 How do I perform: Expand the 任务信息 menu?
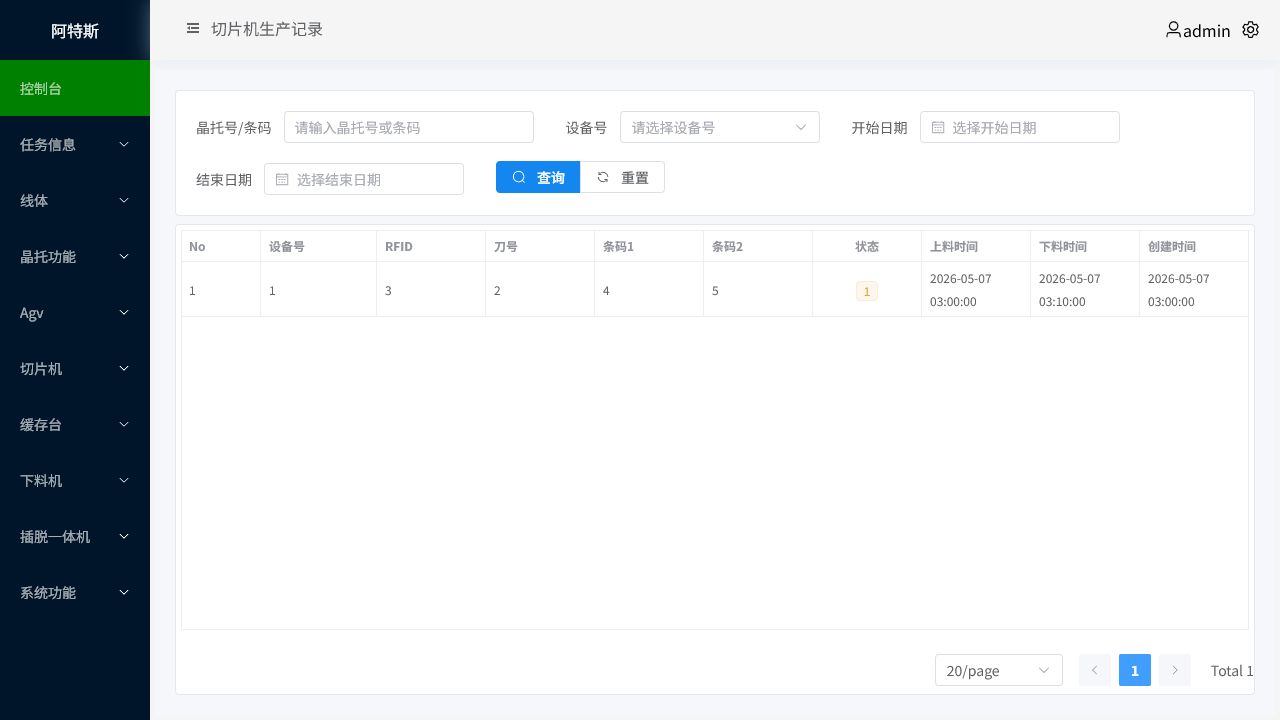75,144
